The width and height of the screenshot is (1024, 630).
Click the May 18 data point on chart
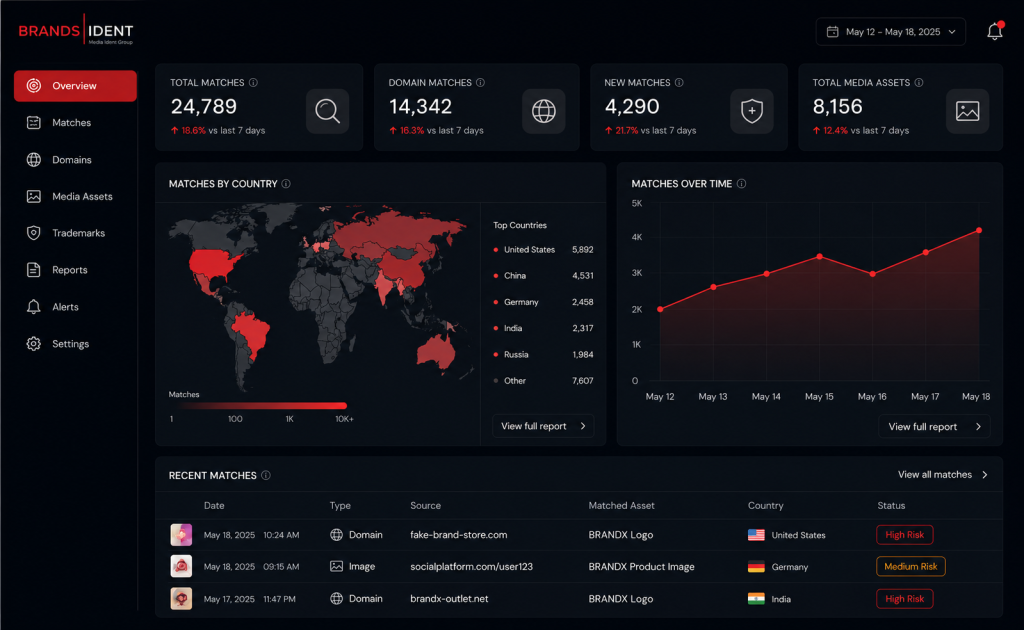click(979, 230)
